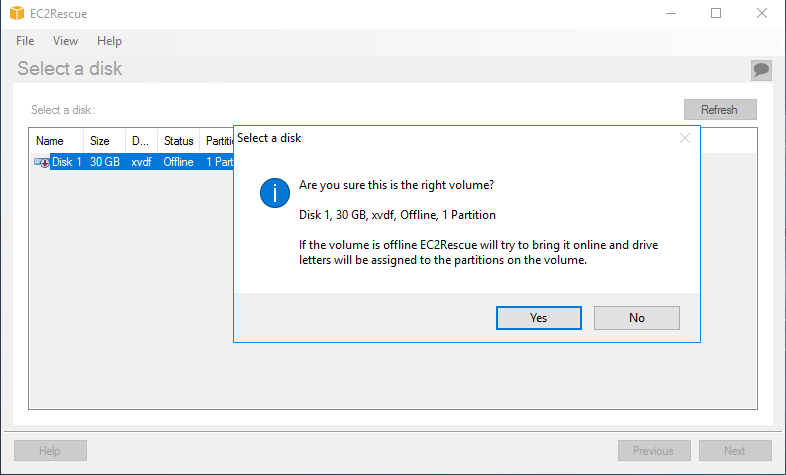This screenshot has width=786, height=475.
Task: Click the xvdf device cell
Action: point(141,162)
